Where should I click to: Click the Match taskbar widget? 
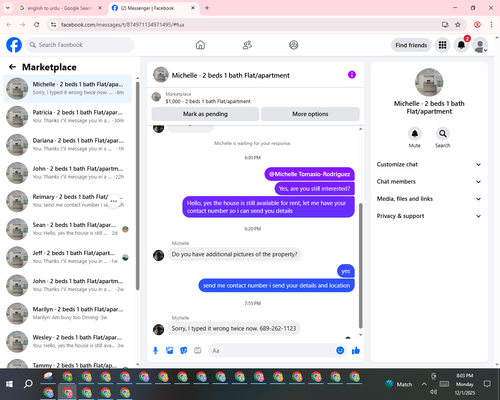[x=399, y=384]
